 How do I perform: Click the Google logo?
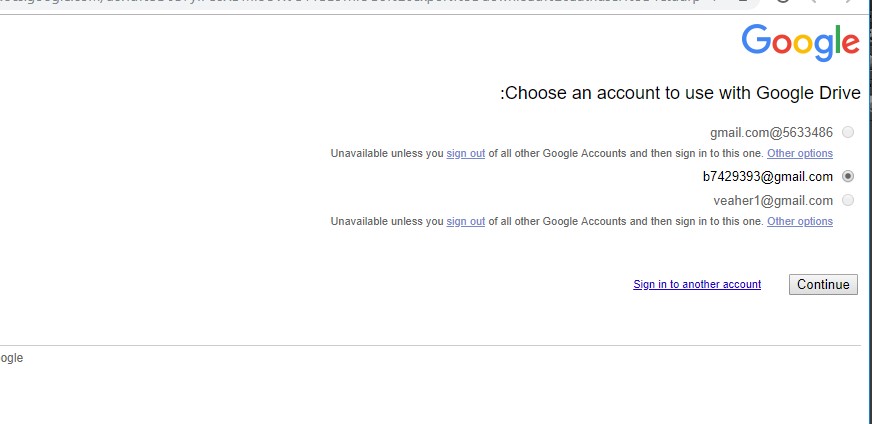click(800, 42)
